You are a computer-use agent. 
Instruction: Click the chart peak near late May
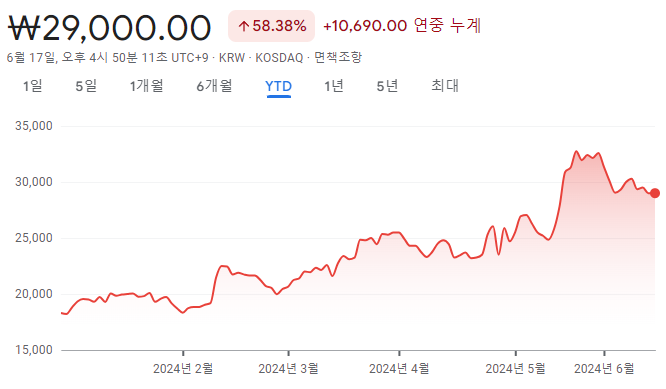tap(576, 151)
